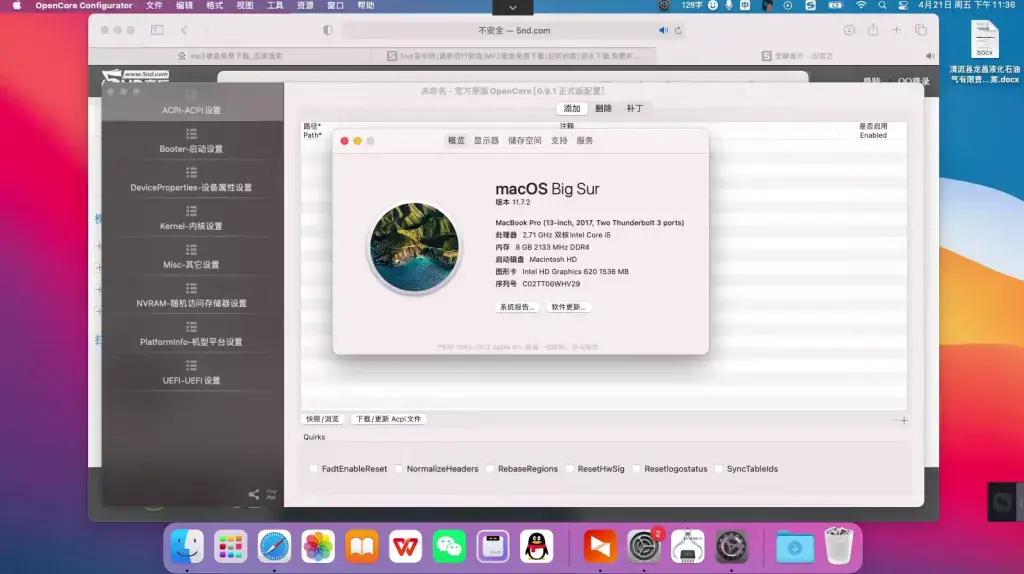Go back in Safari window
Viewport: 1024px width, 574px height.
point(184,30)
